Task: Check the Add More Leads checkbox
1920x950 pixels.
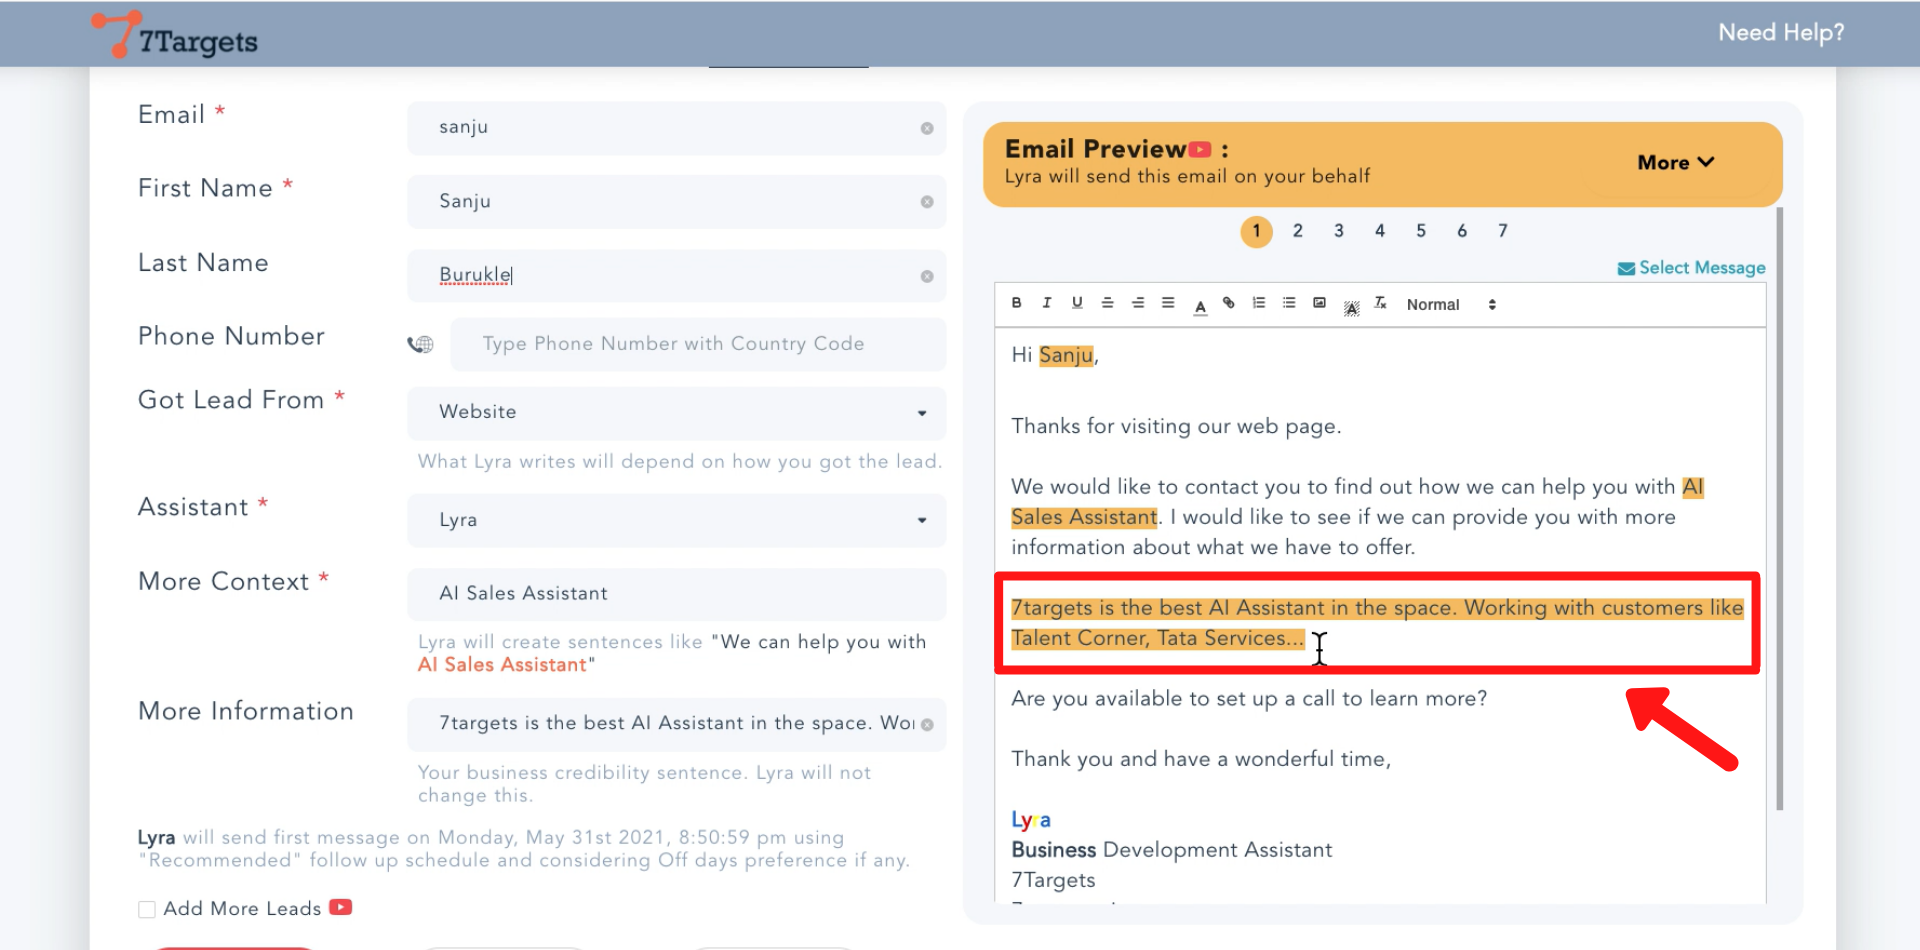Action: click(x=147, y=909)
